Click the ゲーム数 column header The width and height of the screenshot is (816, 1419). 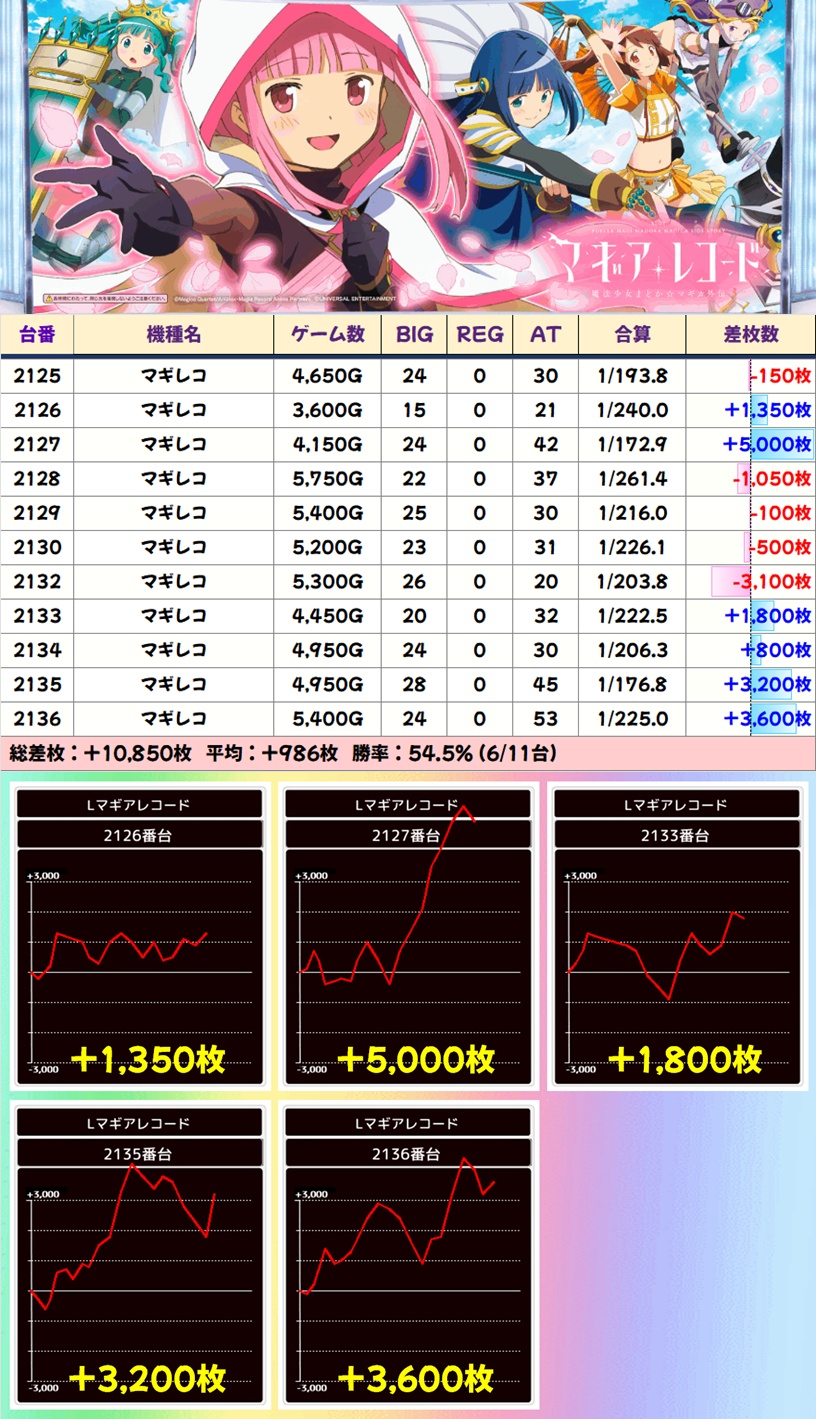327,335
